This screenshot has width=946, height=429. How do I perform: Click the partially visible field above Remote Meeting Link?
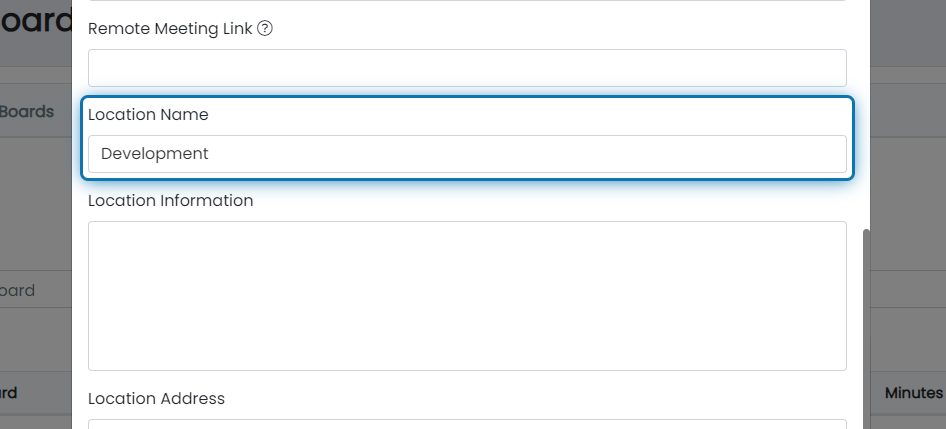click(467, 1)
